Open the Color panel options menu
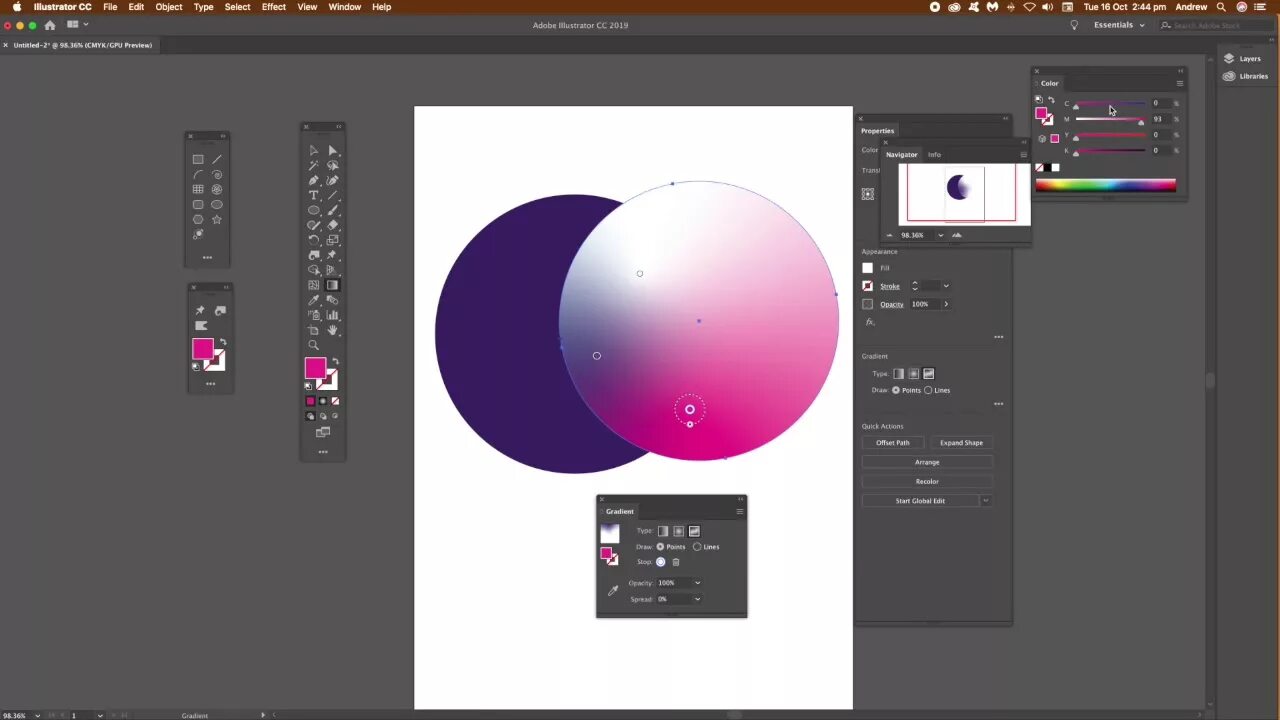The height and width of the screenshot is (720, 1280). 1179,83
